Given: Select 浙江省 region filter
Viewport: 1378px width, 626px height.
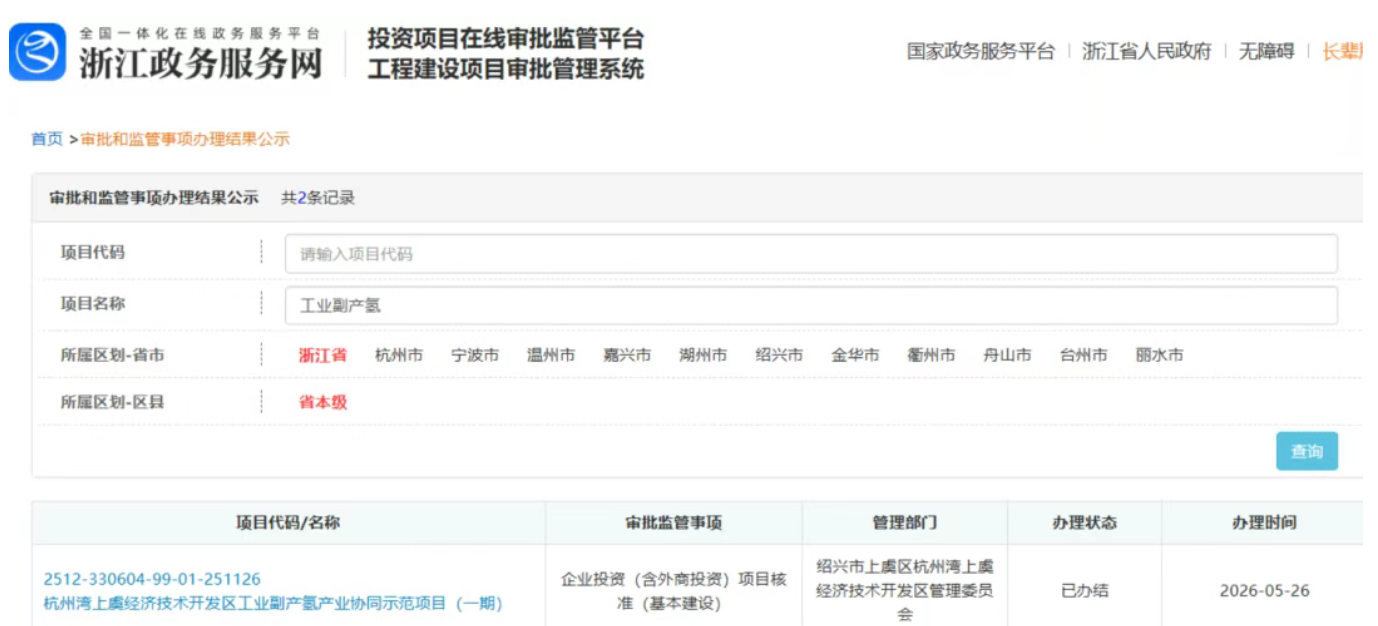Looking at the screenshot, I should click(x=323, y=355).
